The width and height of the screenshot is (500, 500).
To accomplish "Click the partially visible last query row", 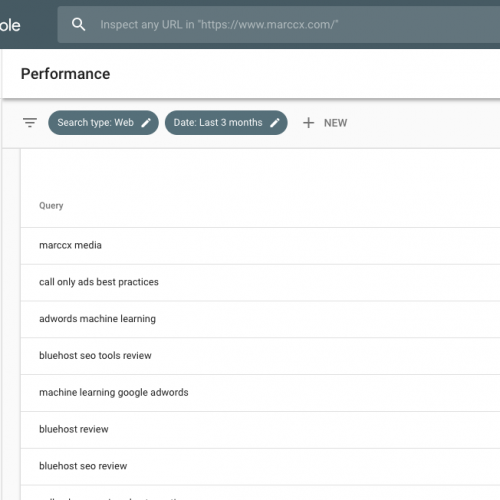I will 260,493.
